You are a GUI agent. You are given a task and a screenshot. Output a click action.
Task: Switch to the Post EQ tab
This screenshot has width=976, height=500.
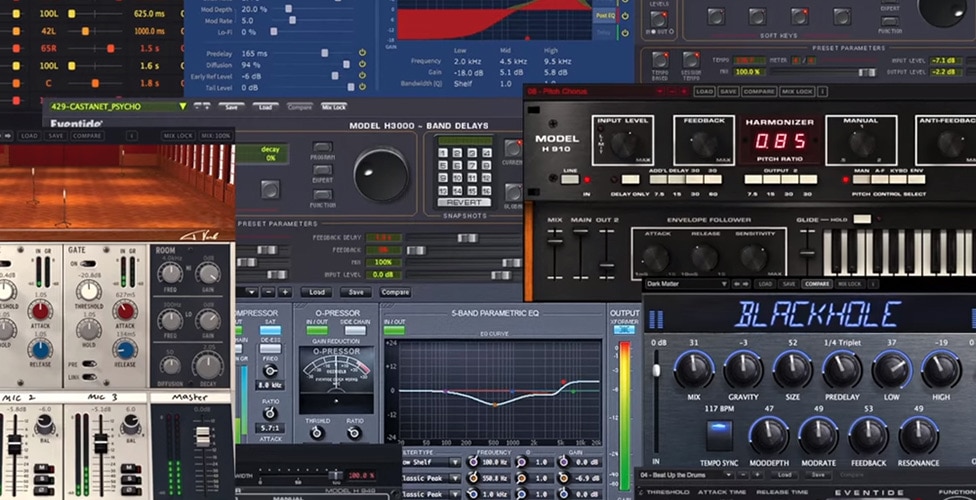[x=604, y=15]
